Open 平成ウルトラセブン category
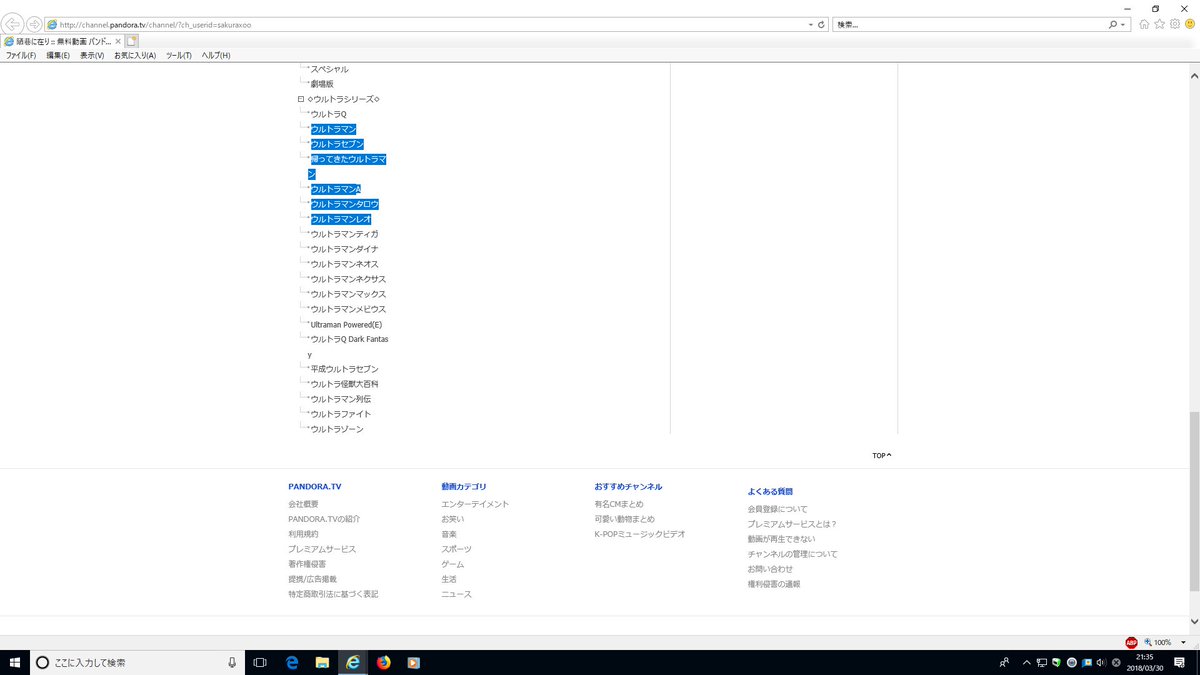The image size is (1200, 675). (x=344, y=369)
